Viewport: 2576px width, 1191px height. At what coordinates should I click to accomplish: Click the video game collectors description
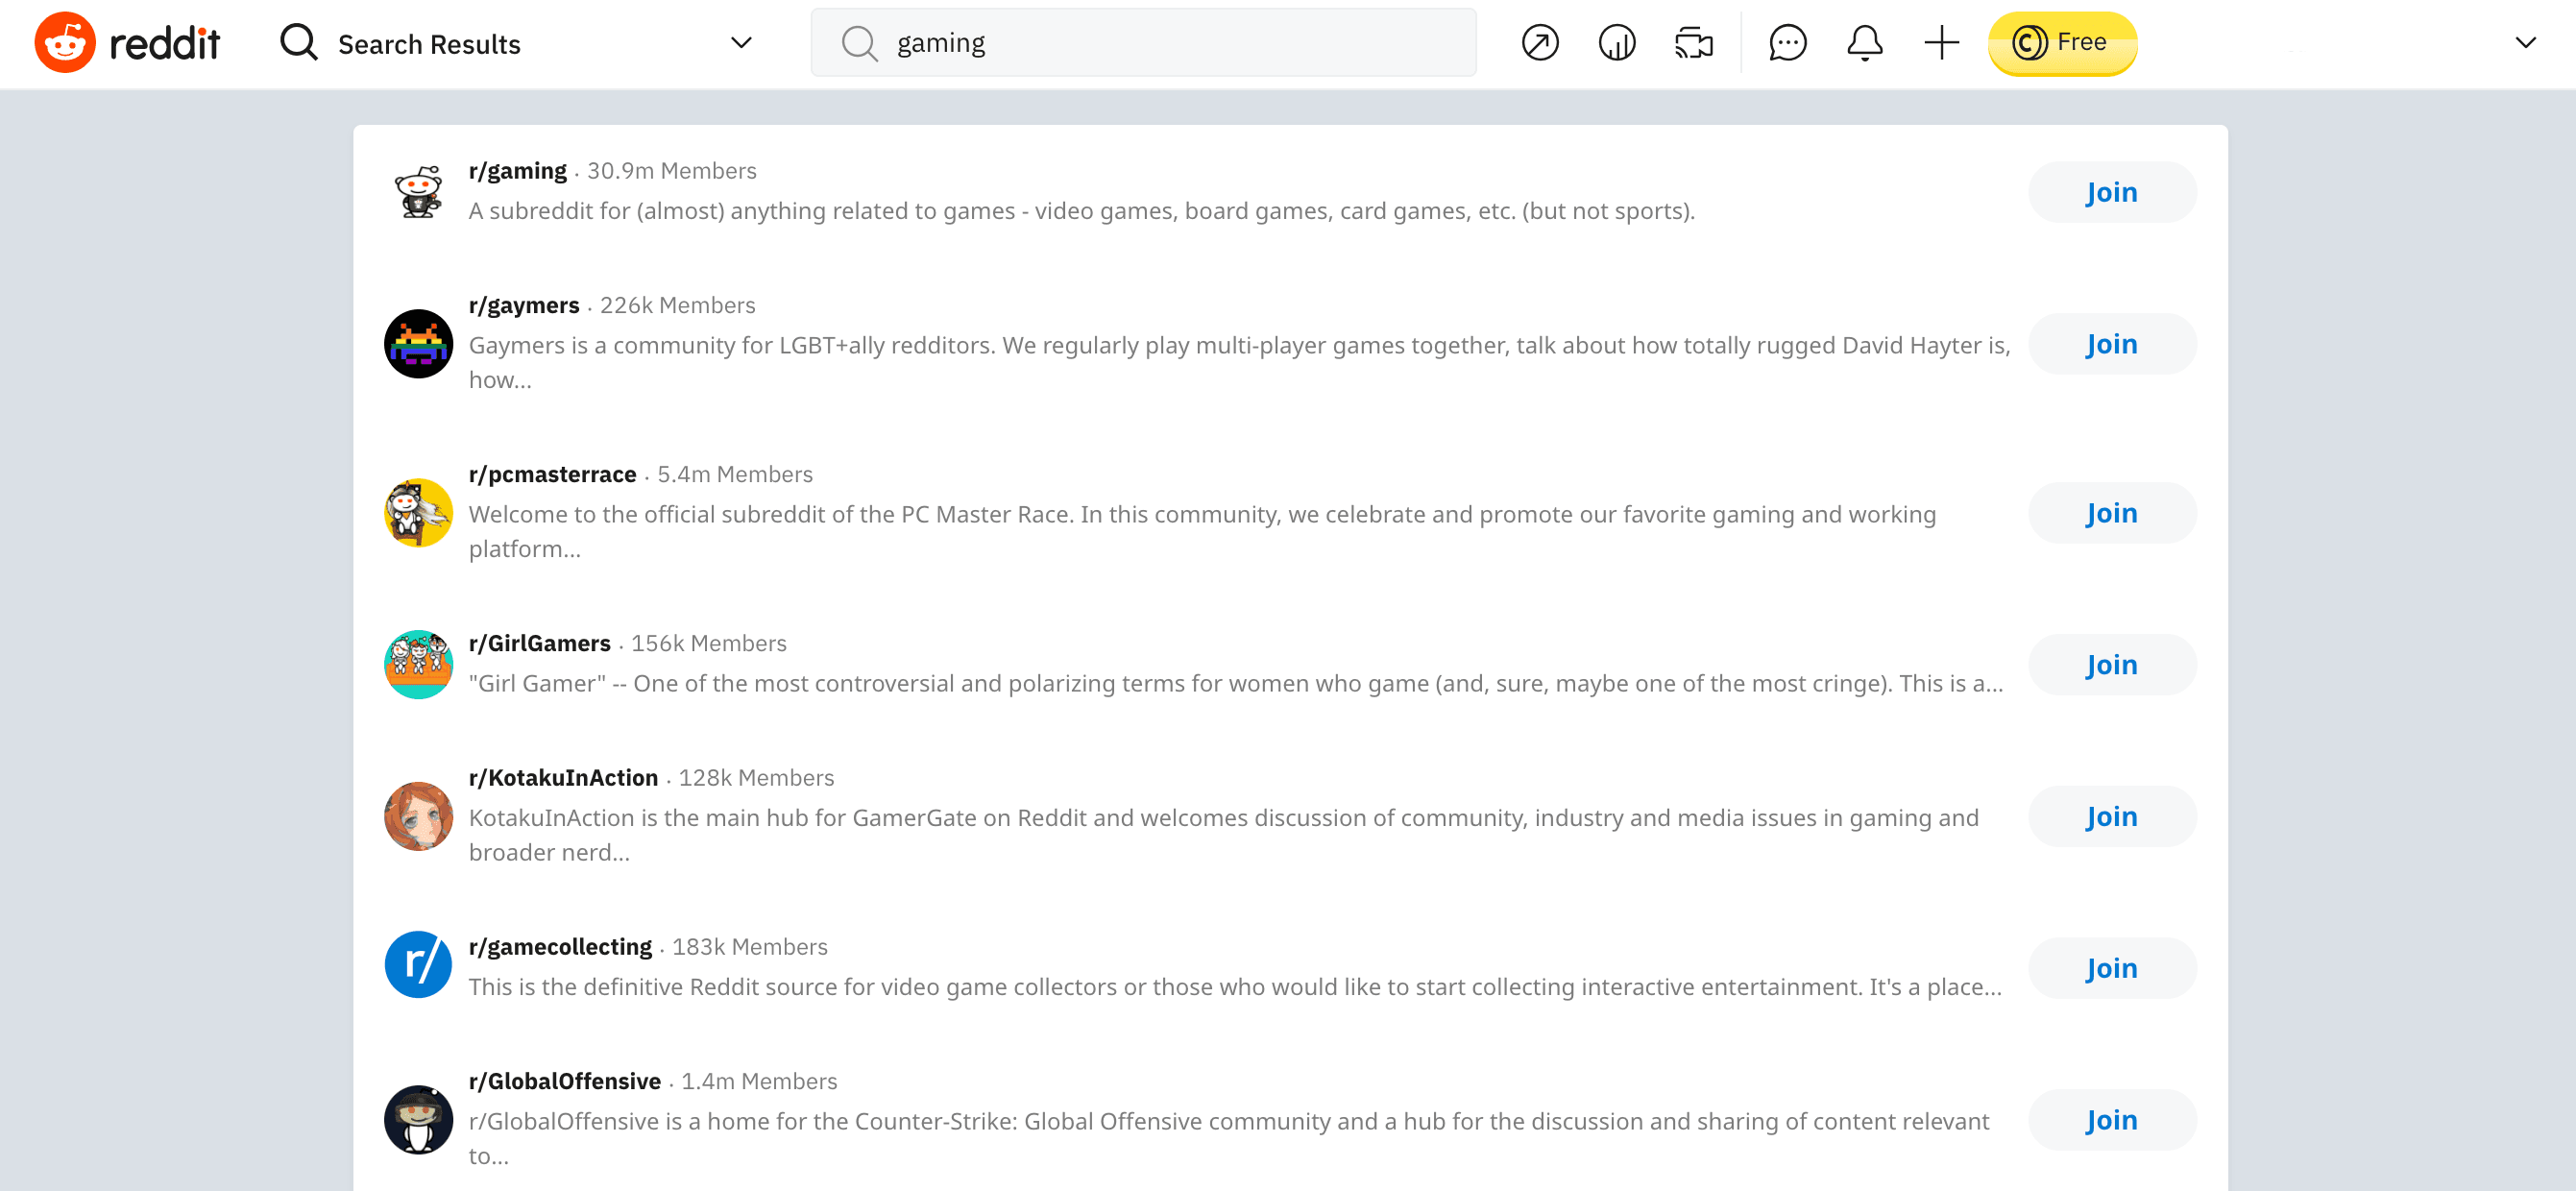[1235, 987]
